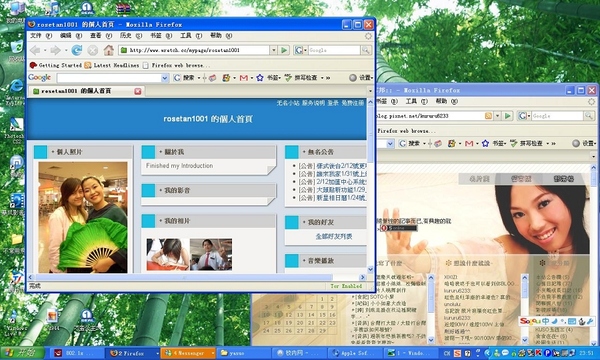The image size is (600, 360).
Task: Click green Go arrow beside wretch.cc address
Action: click(x=284, y=50)
